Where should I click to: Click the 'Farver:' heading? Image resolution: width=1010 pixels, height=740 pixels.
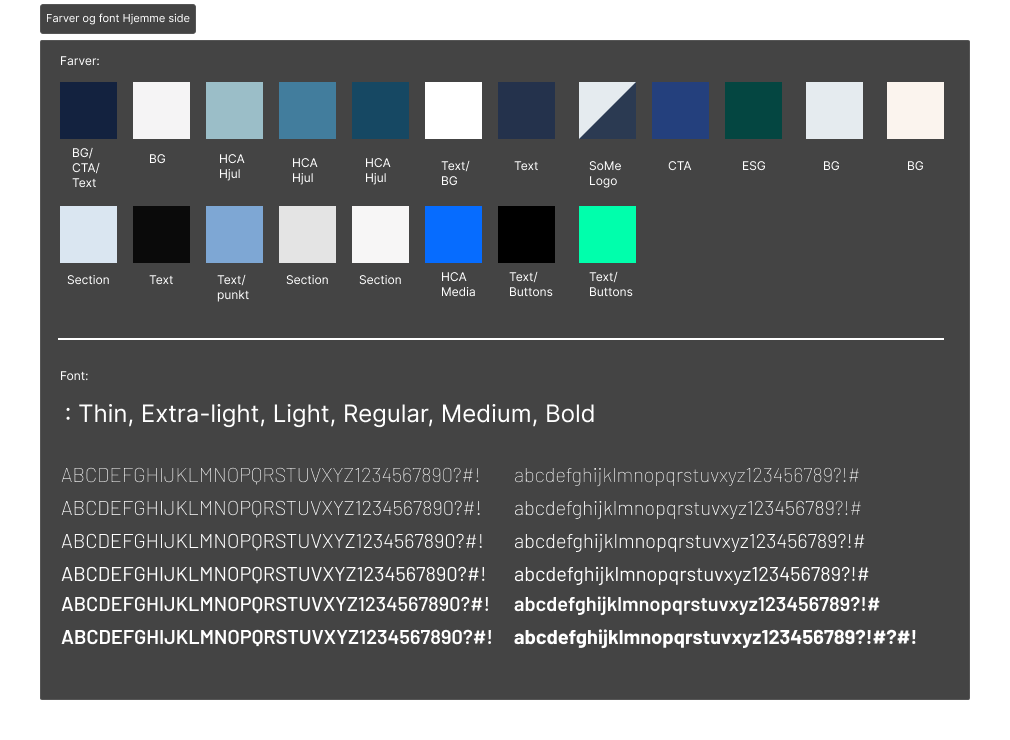[80, 61]
